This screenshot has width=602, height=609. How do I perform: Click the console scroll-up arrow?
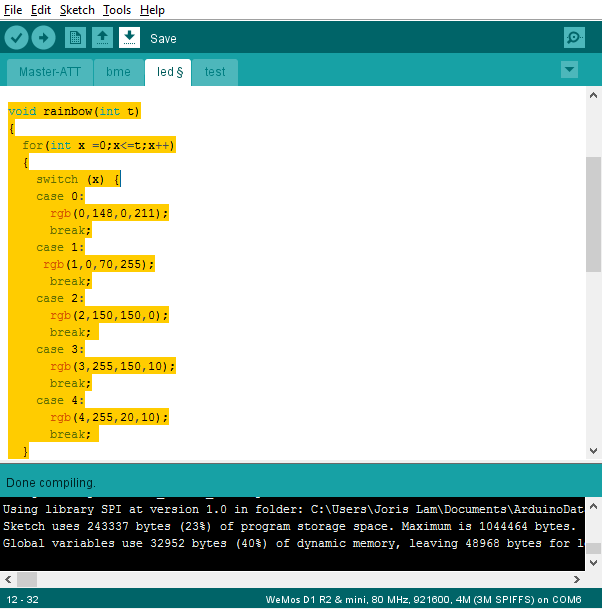tap(593, 506)
